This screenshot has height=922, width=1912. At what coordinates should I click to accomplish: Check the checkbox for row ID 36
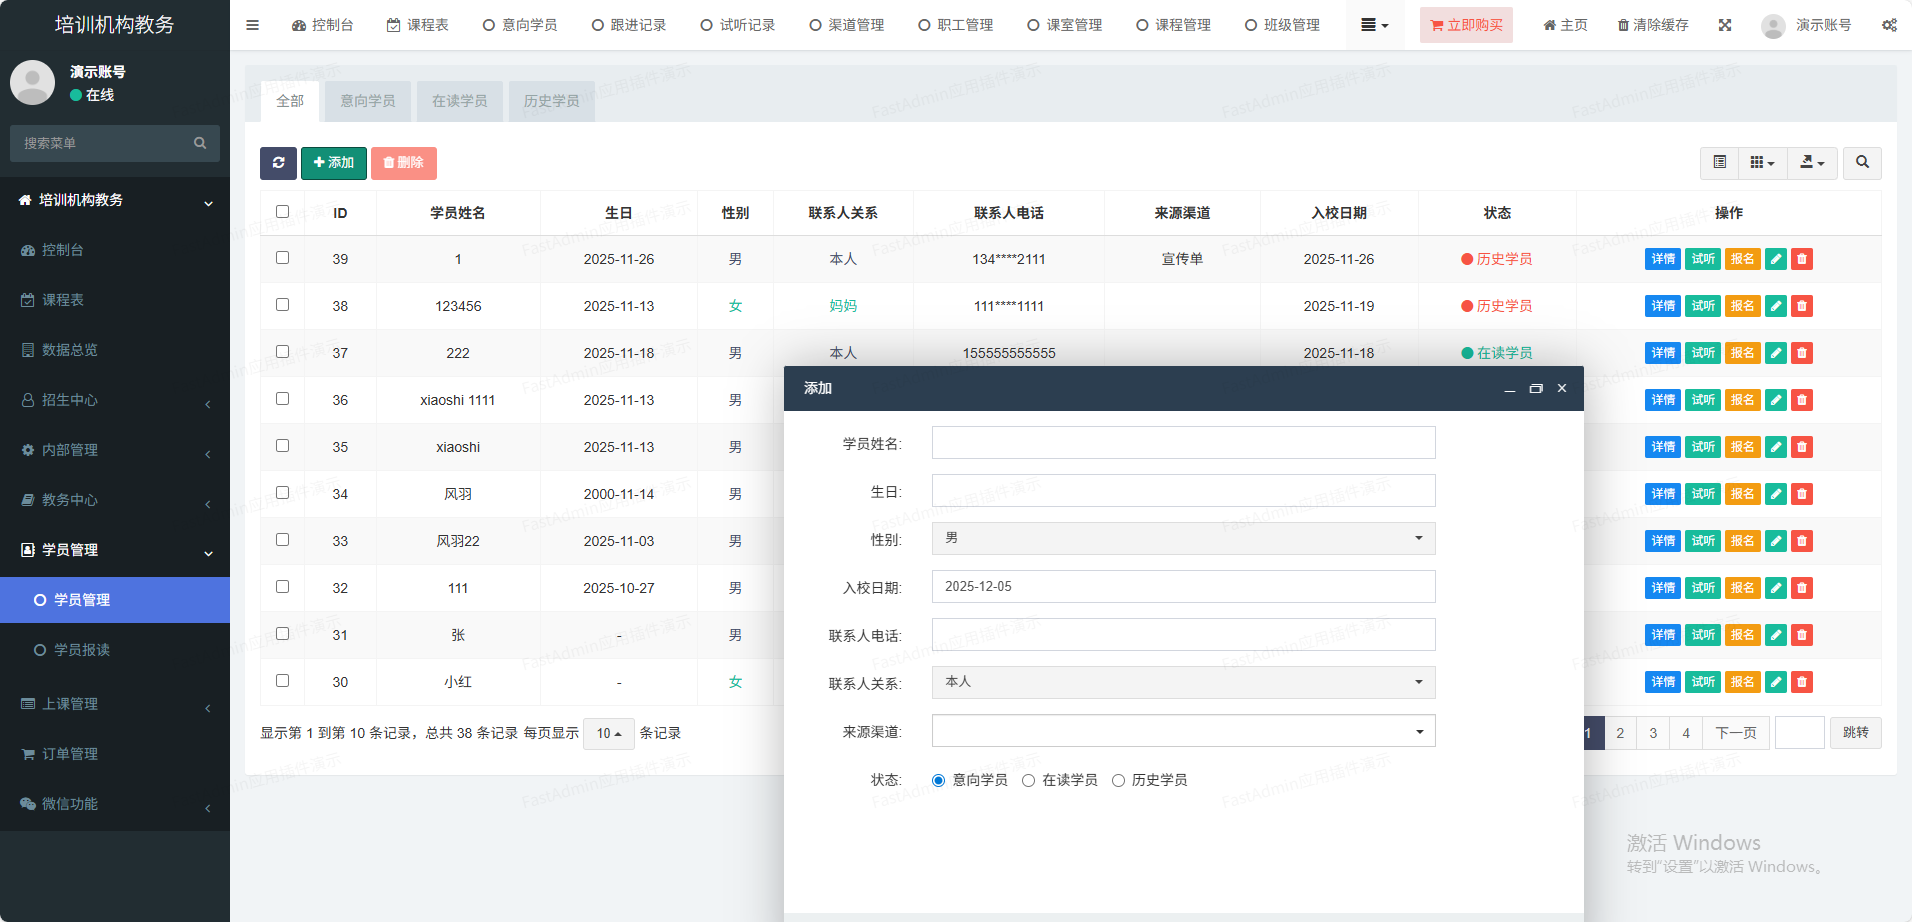pos(283,399)
